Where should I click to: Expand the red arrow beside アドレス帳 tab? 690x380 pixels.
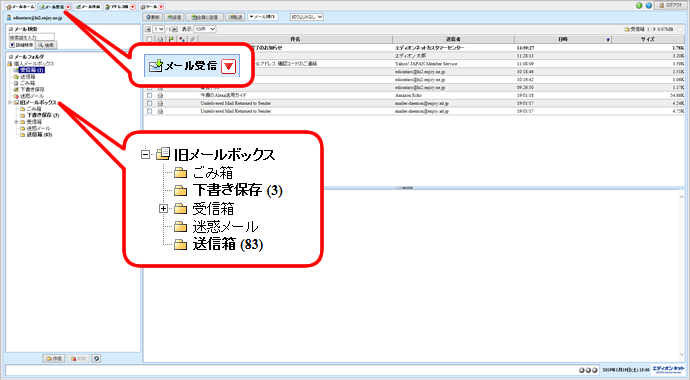(133, 7)
